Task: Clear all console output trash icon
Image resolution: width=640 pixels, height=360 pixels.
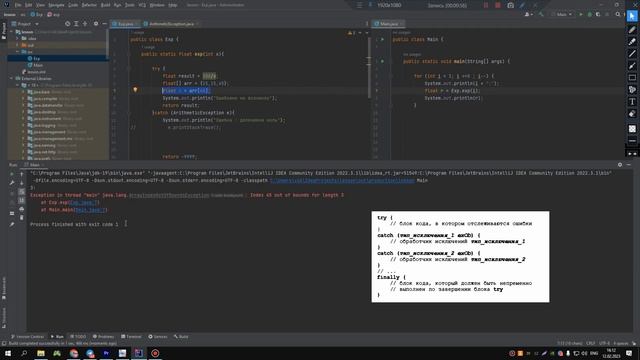Action: click(x=22, y=218)
